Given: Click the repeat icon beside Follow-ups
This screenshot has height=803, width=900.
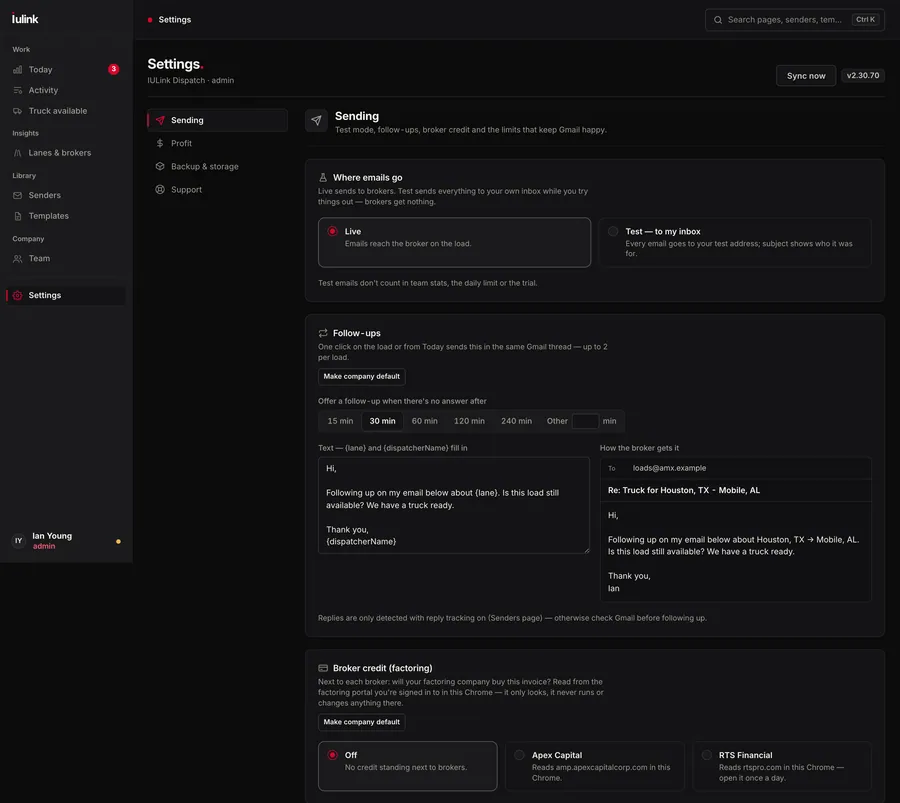Looking at the screenshot, I should point(323,333).
